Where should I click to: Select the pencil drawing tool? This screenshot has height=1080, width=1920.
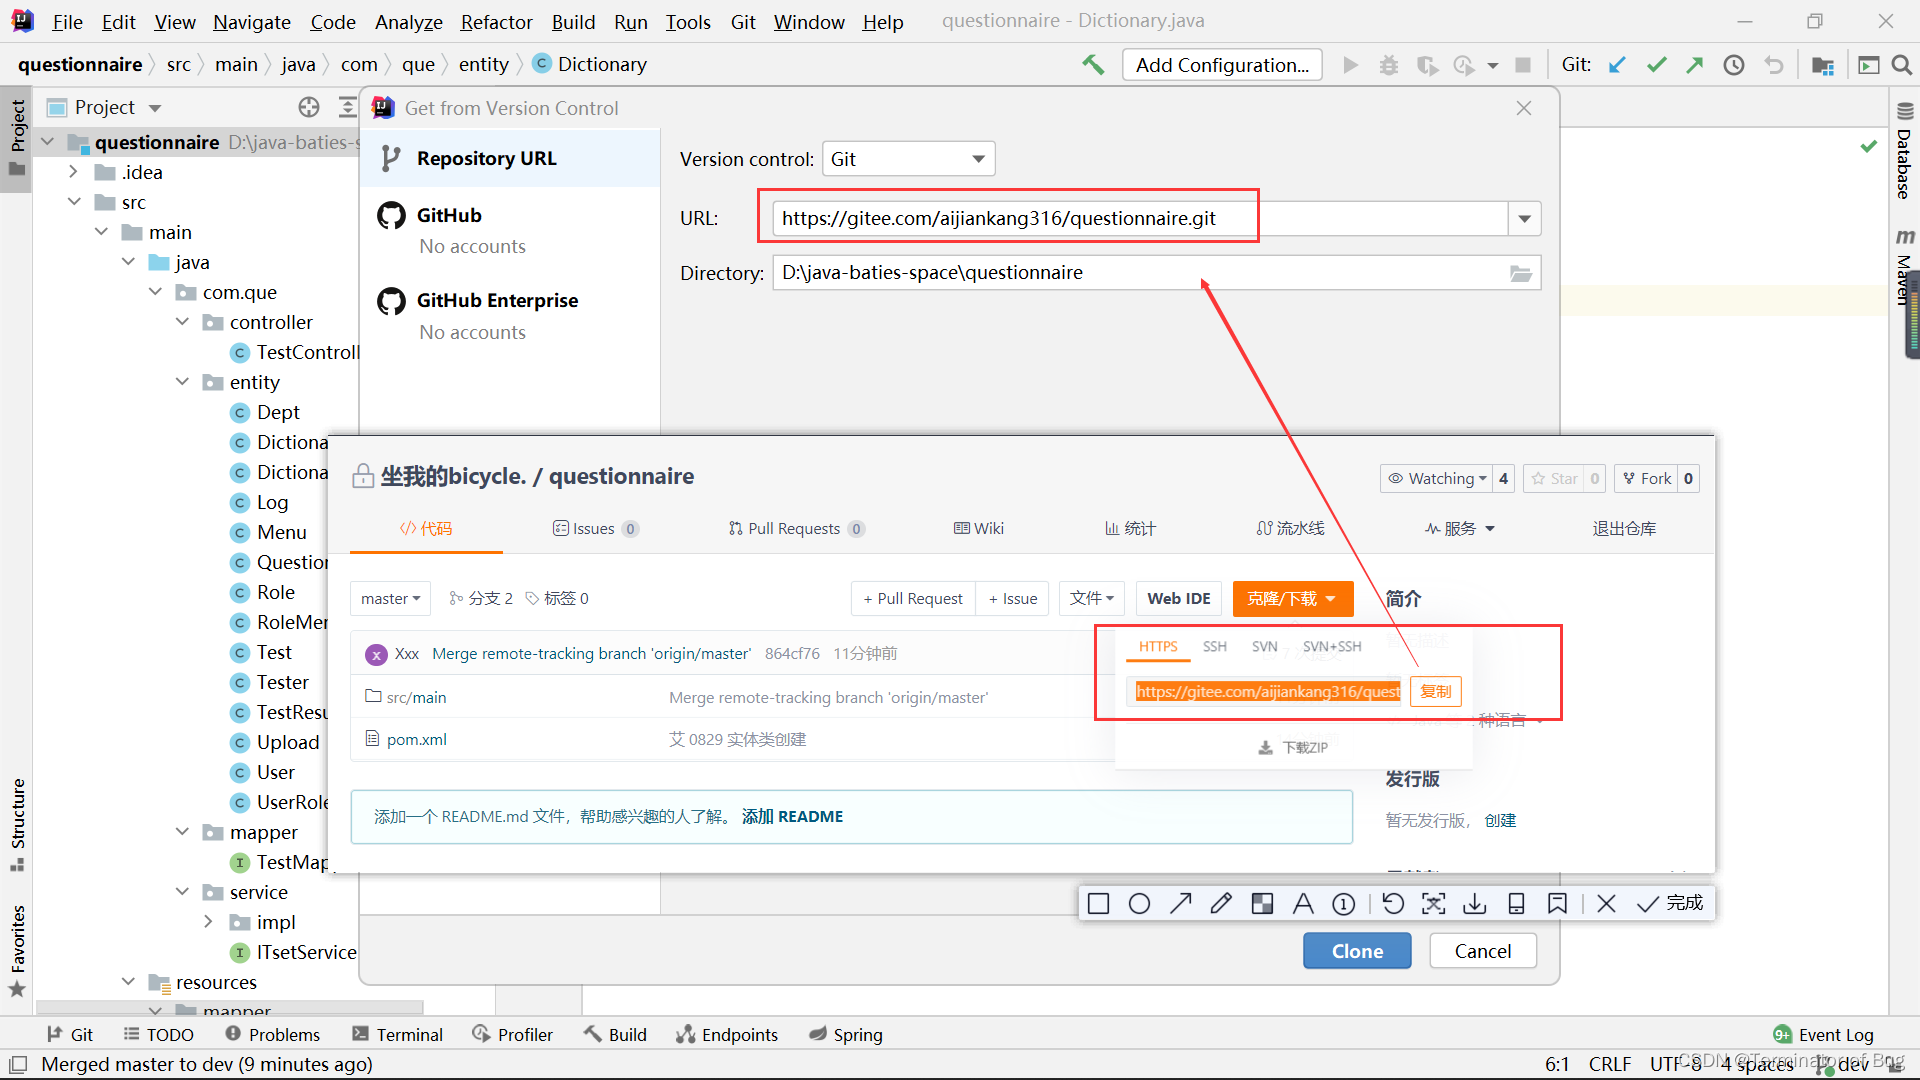pos(1221,904)
